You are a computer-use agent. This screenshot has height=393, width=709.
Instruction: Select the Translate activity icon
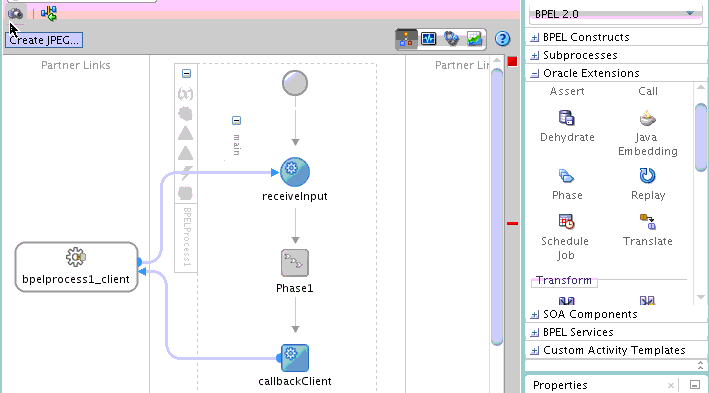pos(648,222)
